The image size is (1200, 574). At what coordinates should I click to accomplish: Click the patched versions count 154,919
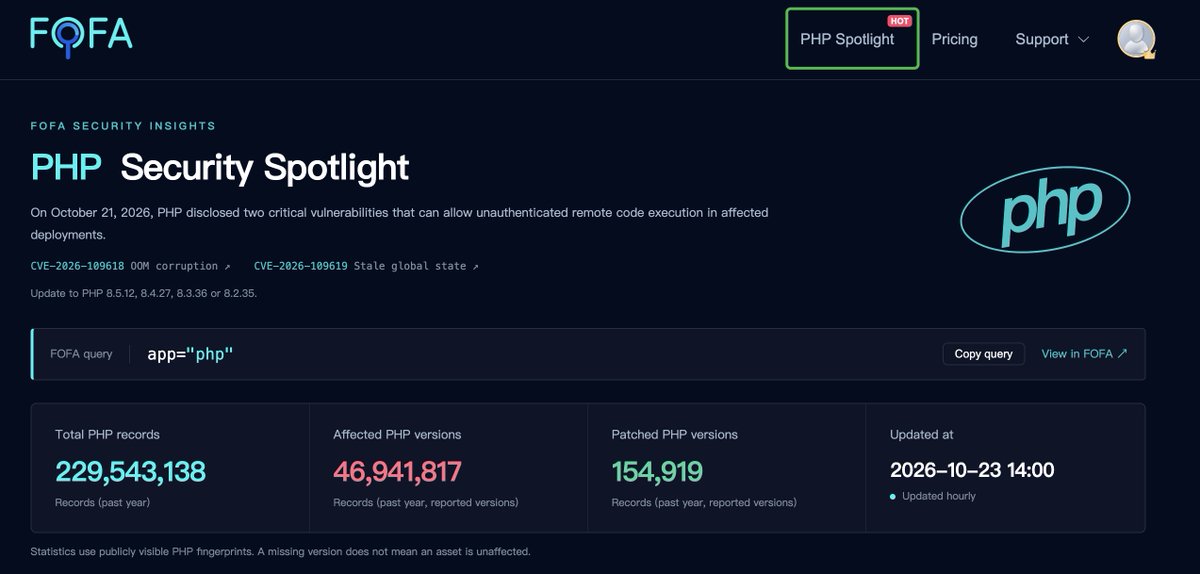657,471
